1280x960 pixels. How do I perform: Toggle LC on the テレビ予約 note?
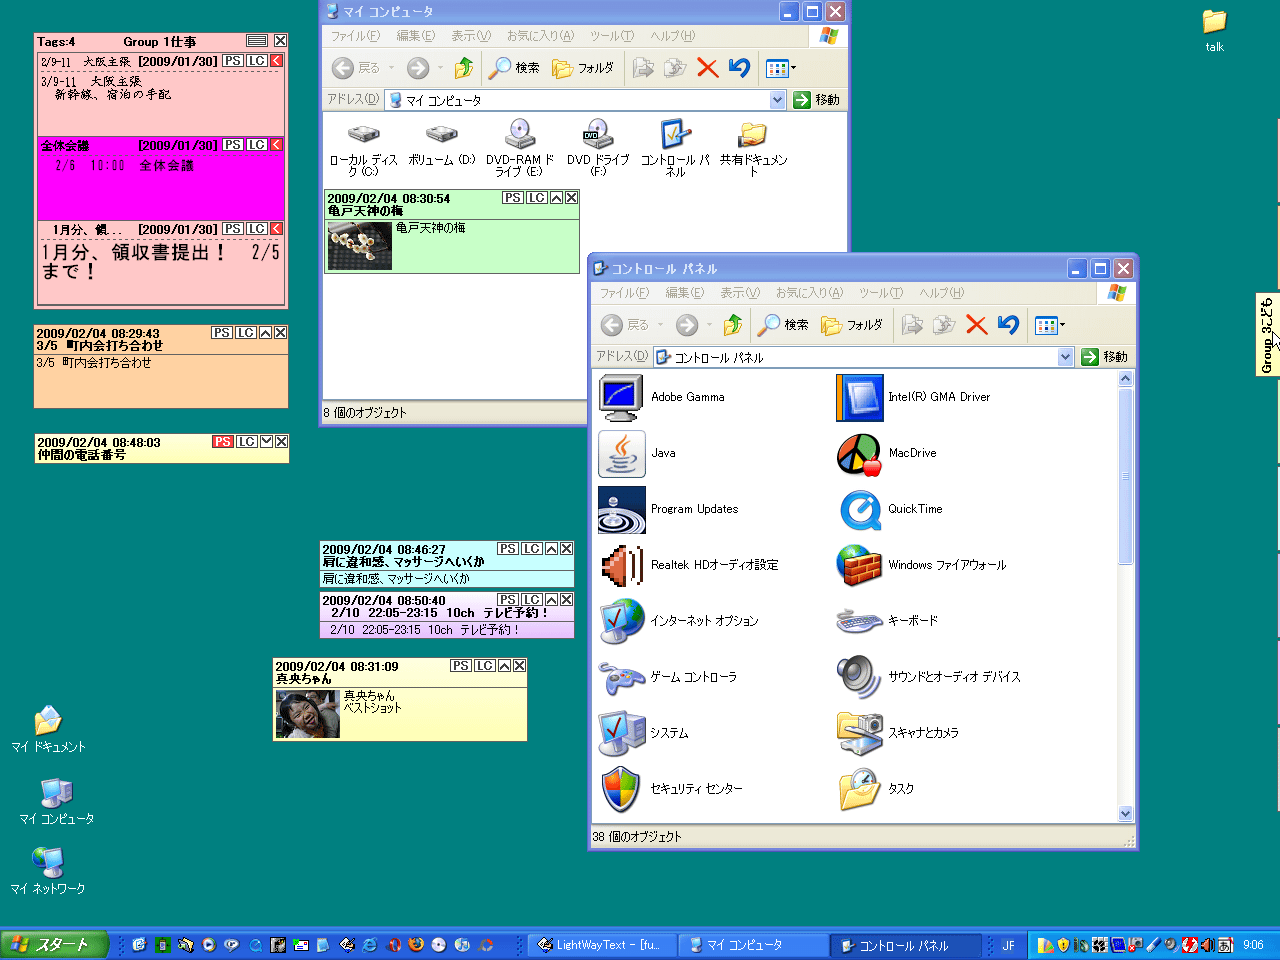pos(532,600)
